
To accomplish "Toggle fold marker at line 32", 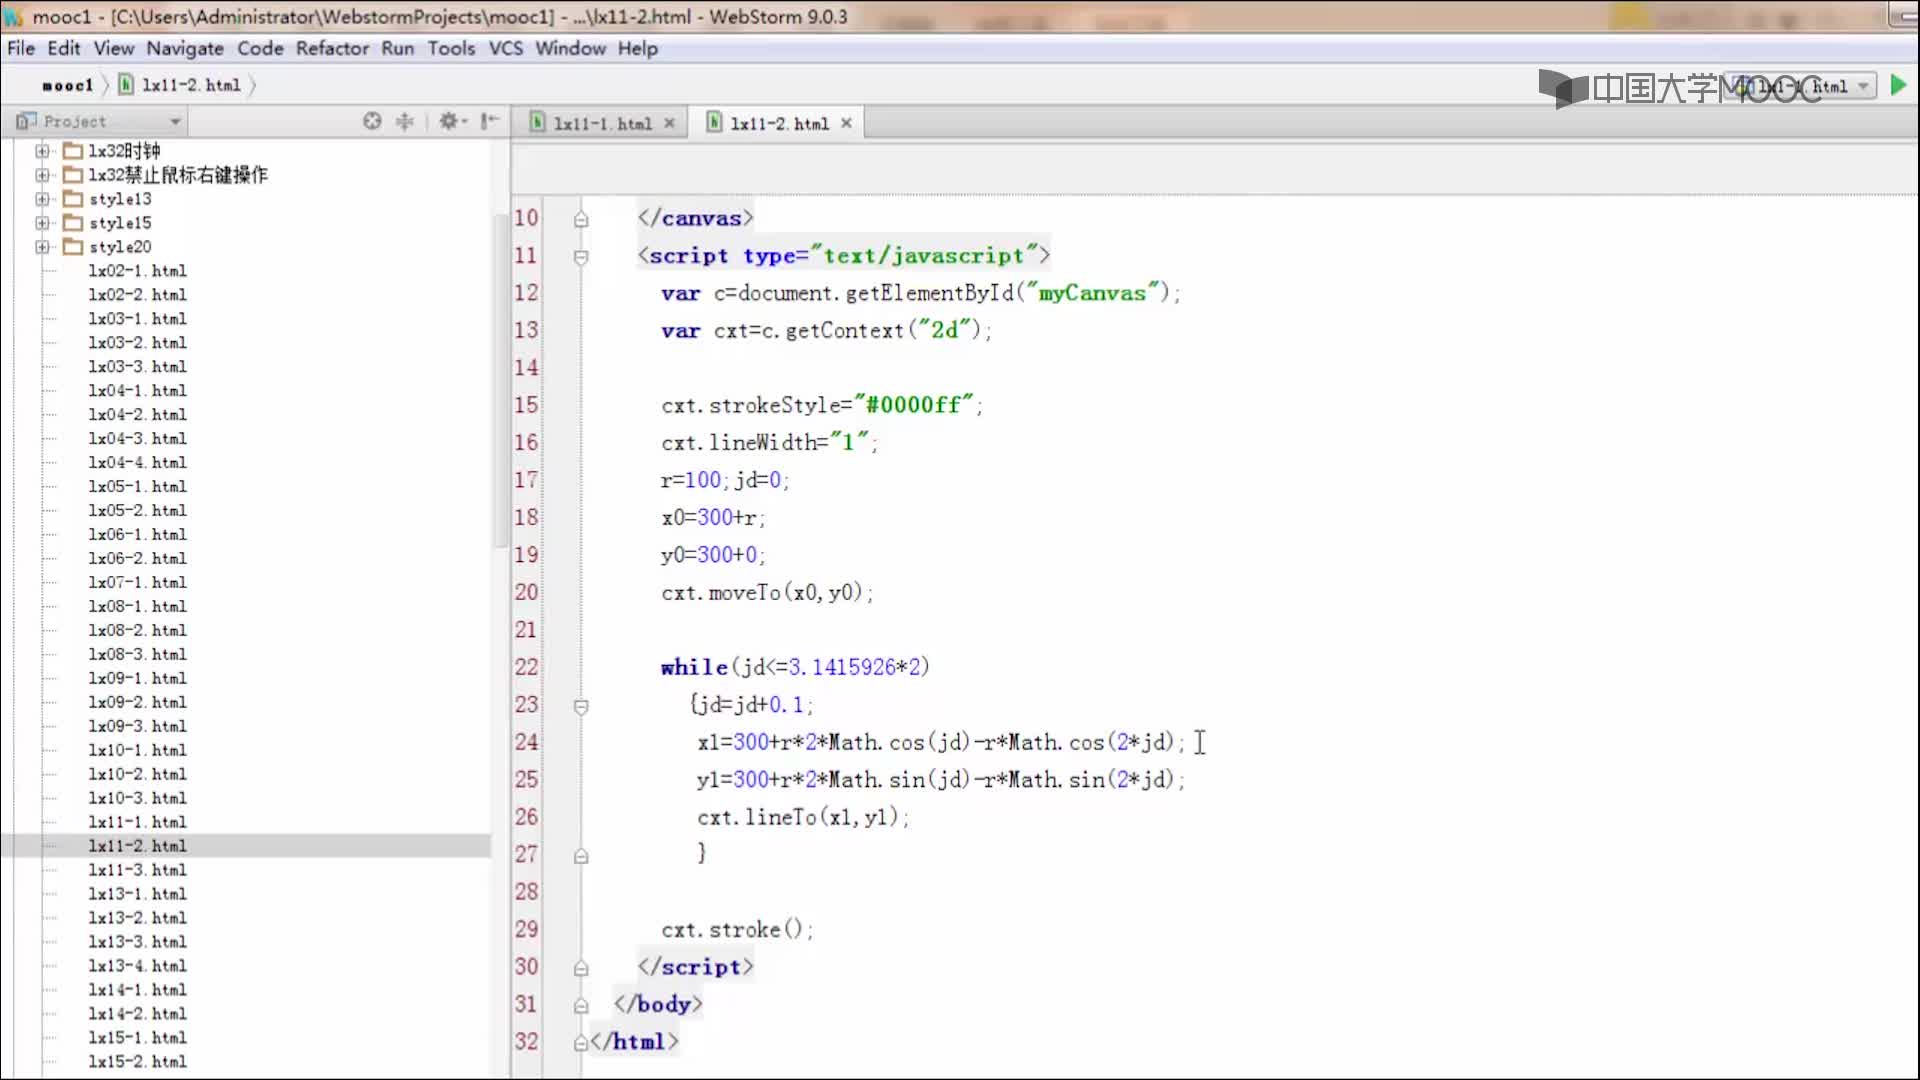I will (x=581, y=1043).
